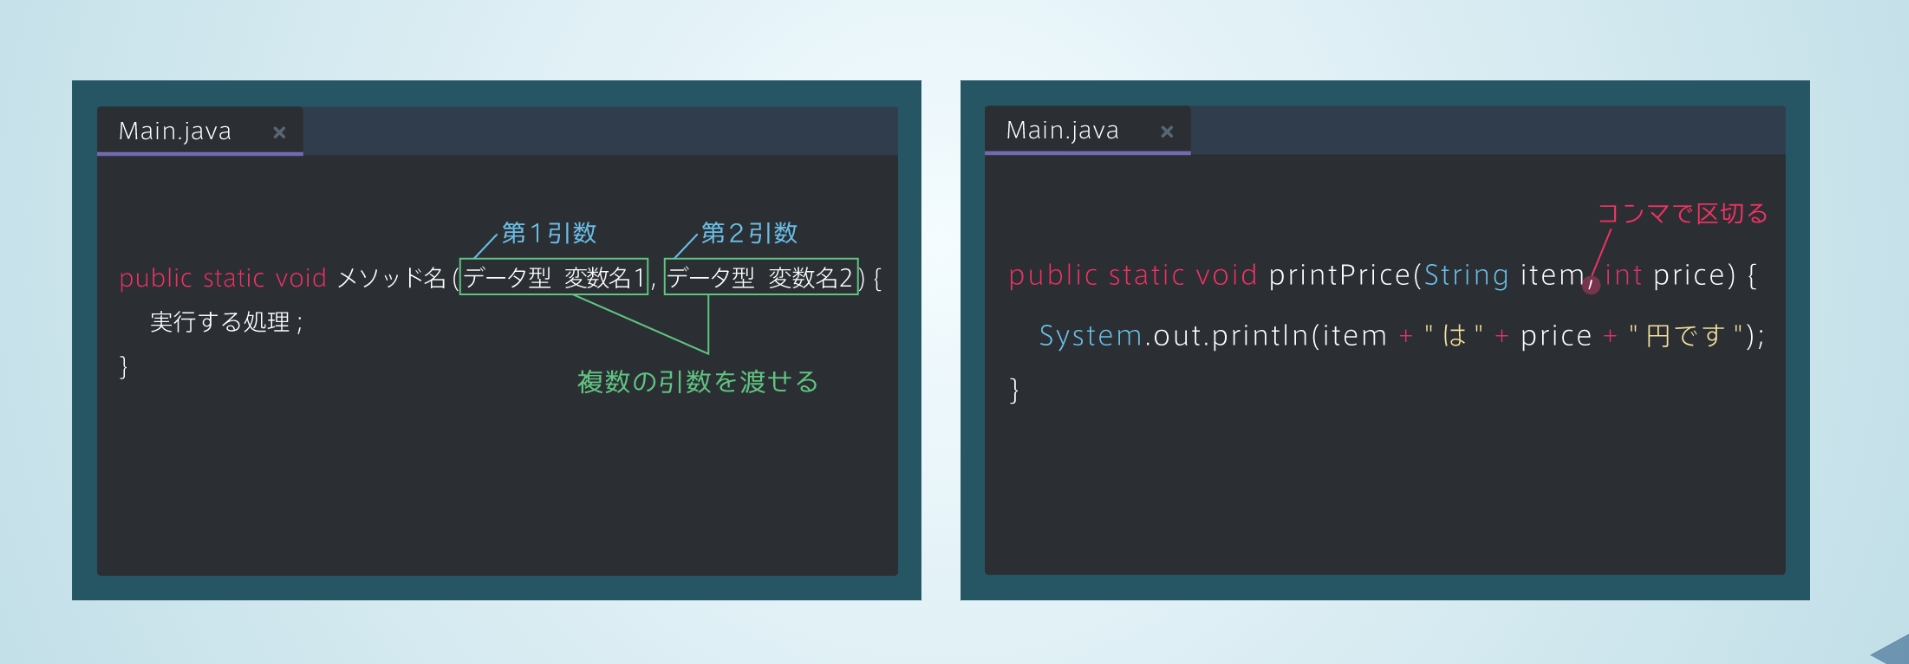The height and width of the screenshot is (664, 1909).
Task: Click the 複数の引数を渡せる caption
Action: pyautogui.click(x=698, y=382)
